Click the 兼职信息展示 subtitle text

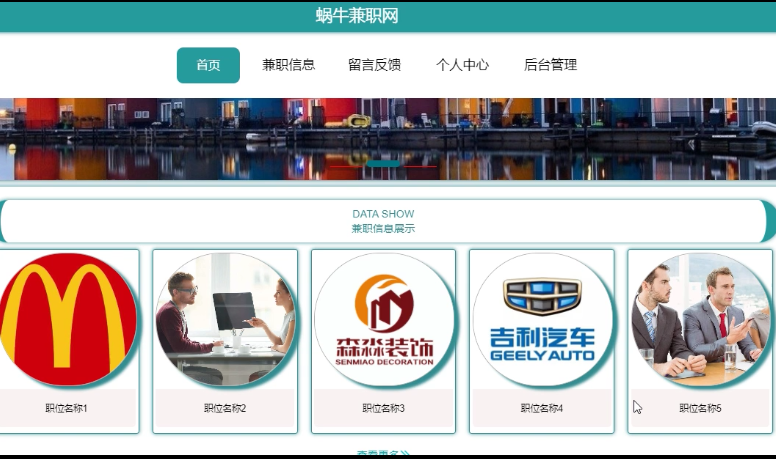pyautogui.click(x=383, y=229)
